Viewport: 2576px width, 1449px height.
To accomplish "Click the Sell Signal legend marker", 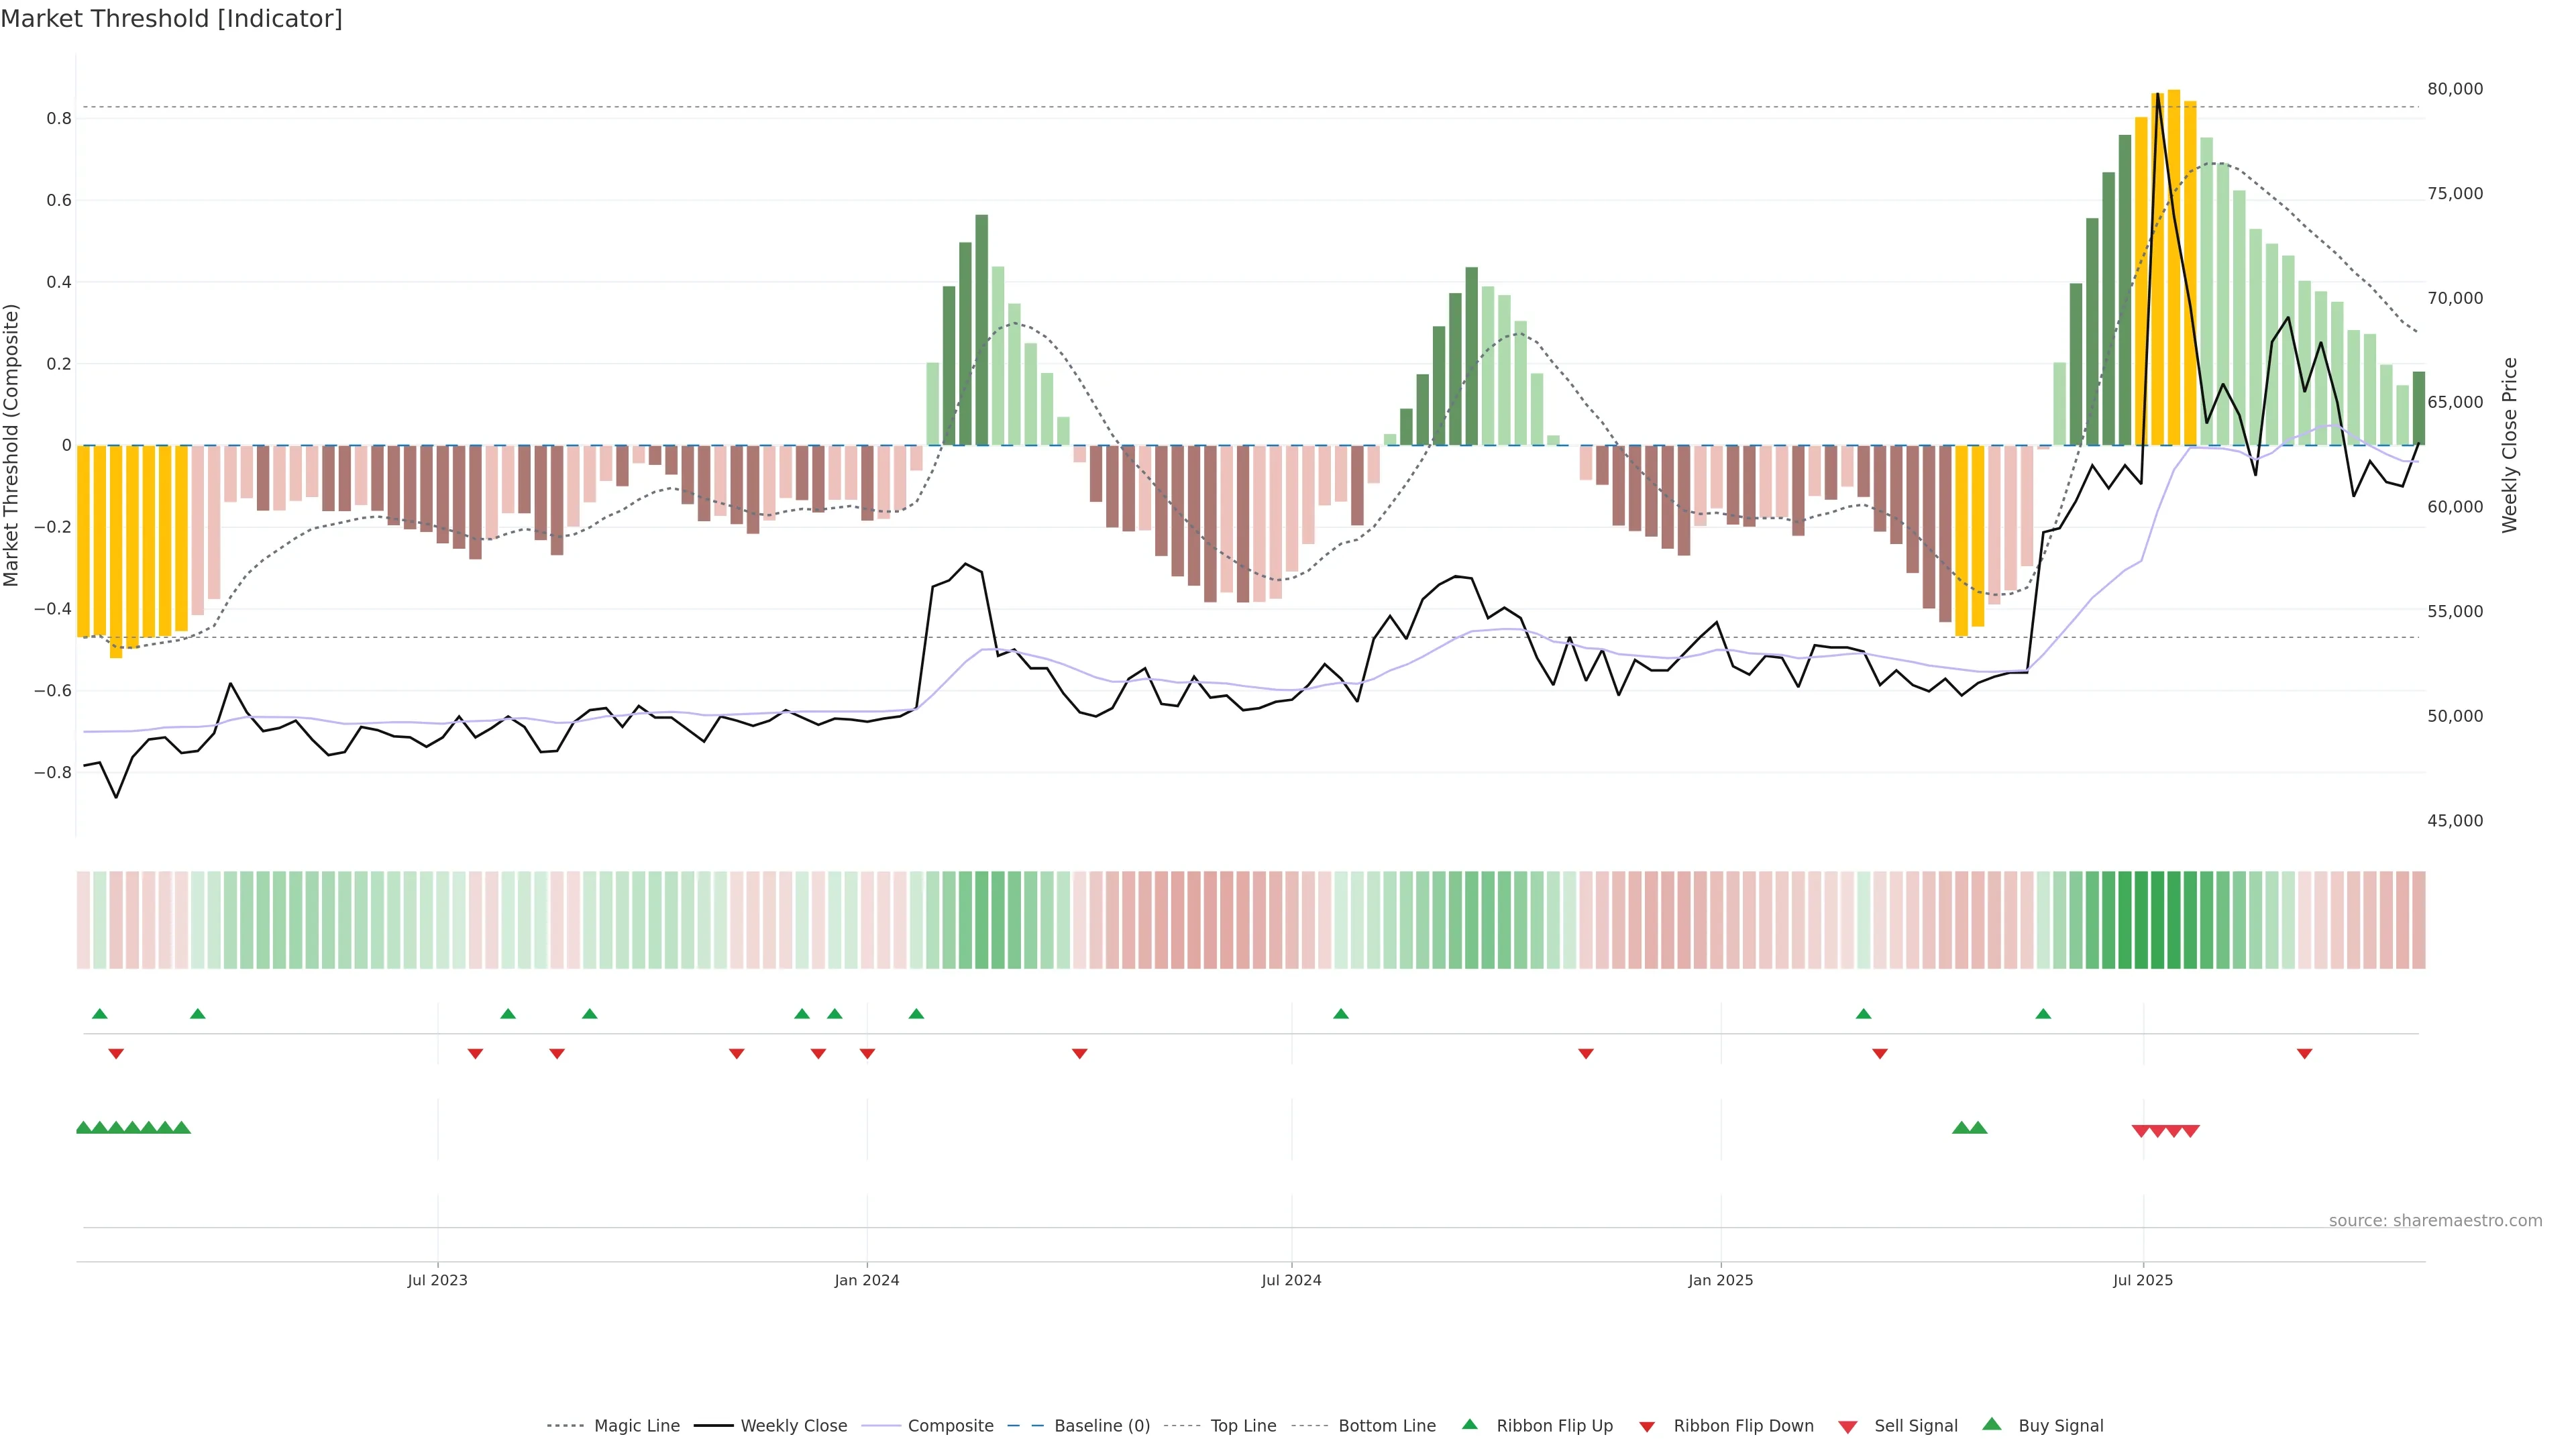I will [x=1848, y=1427].
